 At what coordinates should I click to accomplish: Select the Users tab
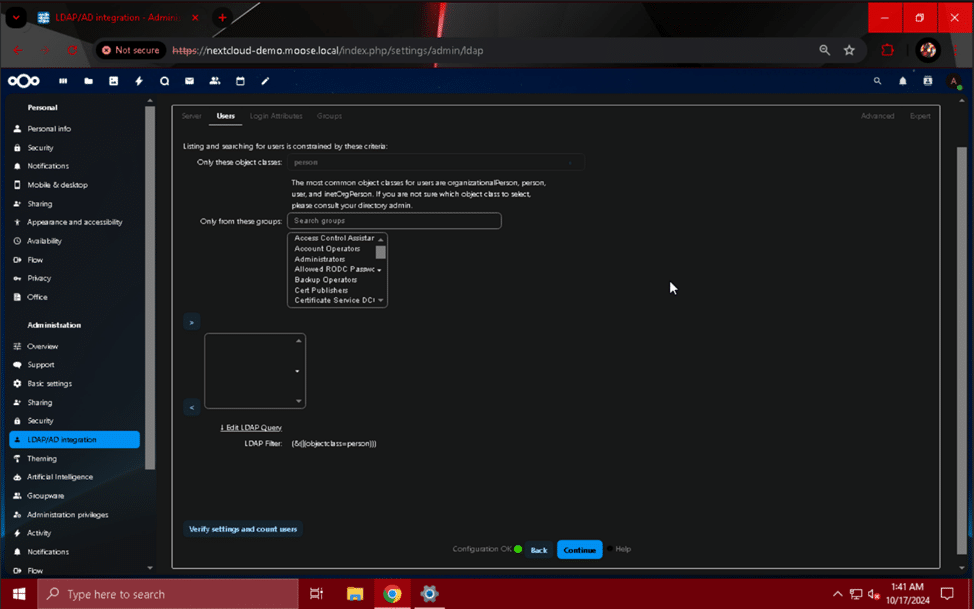coord(225,116)
